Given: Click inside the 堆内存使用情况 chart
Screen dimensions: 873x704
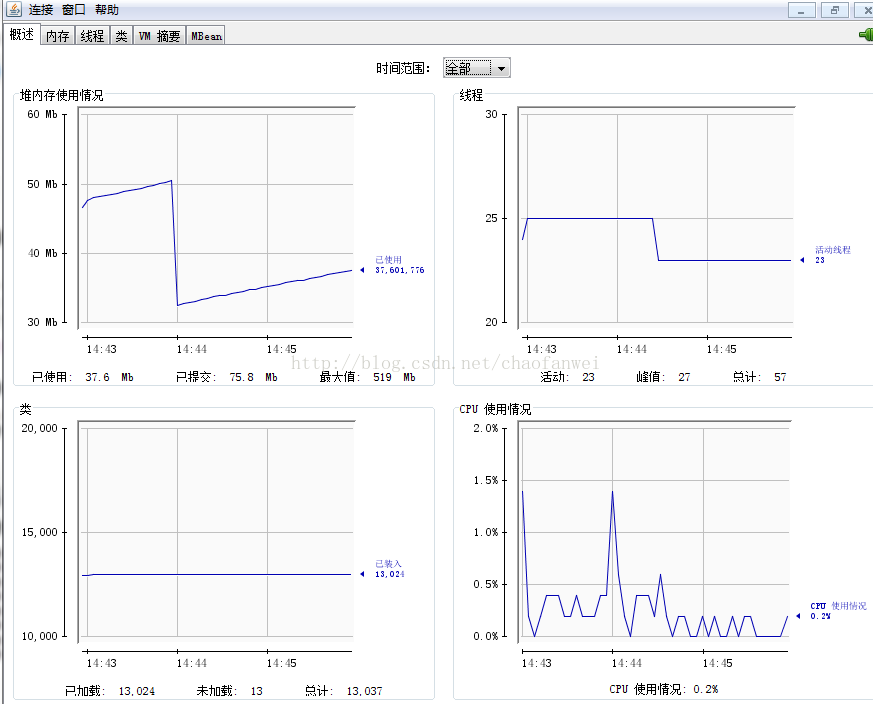Looking at the screenshot, I should (x=217, y=218).
